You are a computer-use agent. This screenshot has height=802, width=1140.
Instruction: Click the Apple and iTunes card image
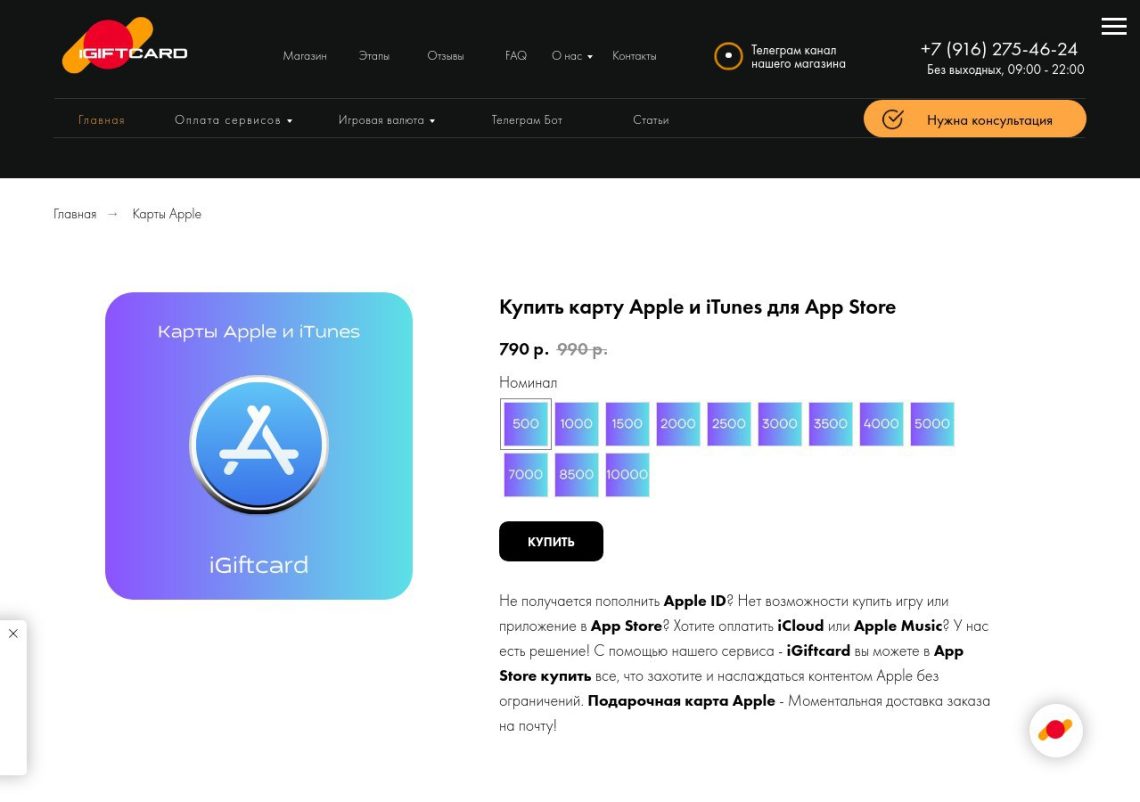click(x=259, y=446)
